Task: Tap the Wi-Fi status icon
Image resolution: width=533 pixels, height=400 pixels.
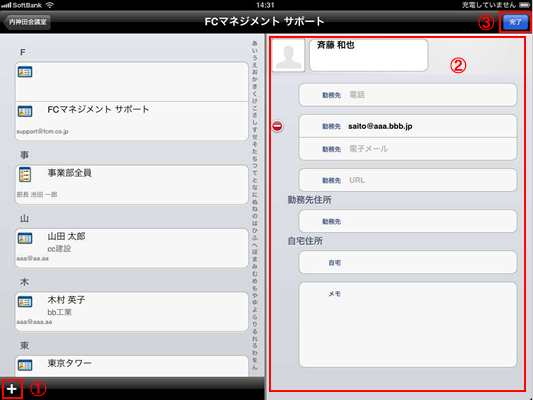Action: 50,5
